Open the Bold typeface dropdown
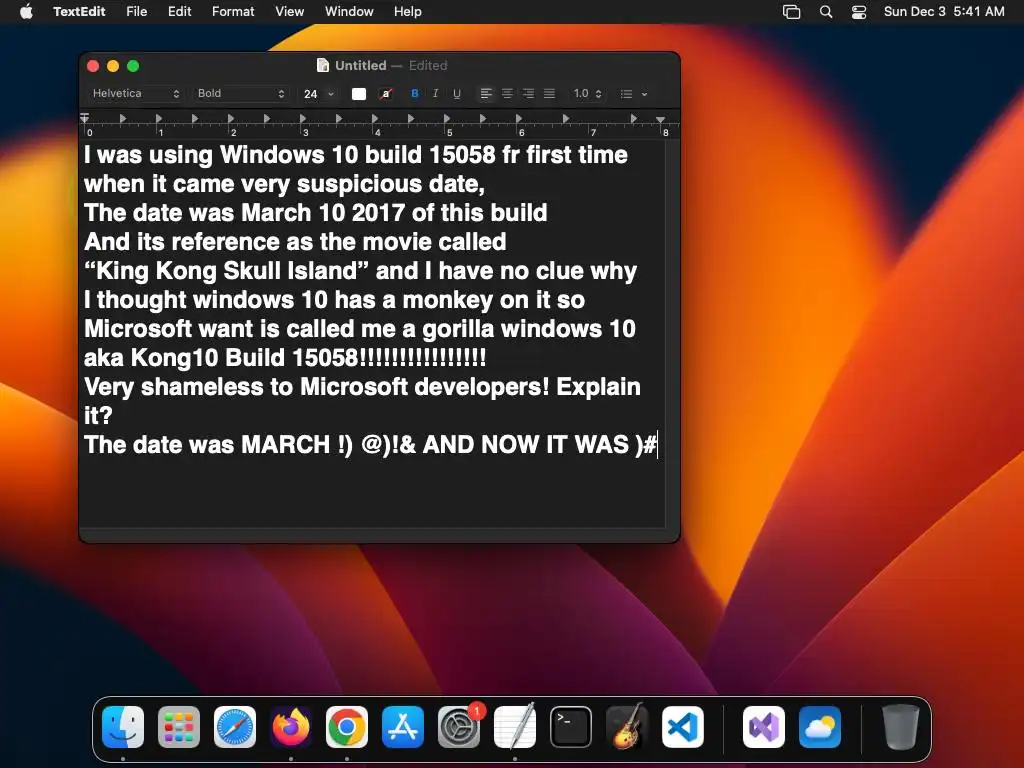 click(240, 93)
